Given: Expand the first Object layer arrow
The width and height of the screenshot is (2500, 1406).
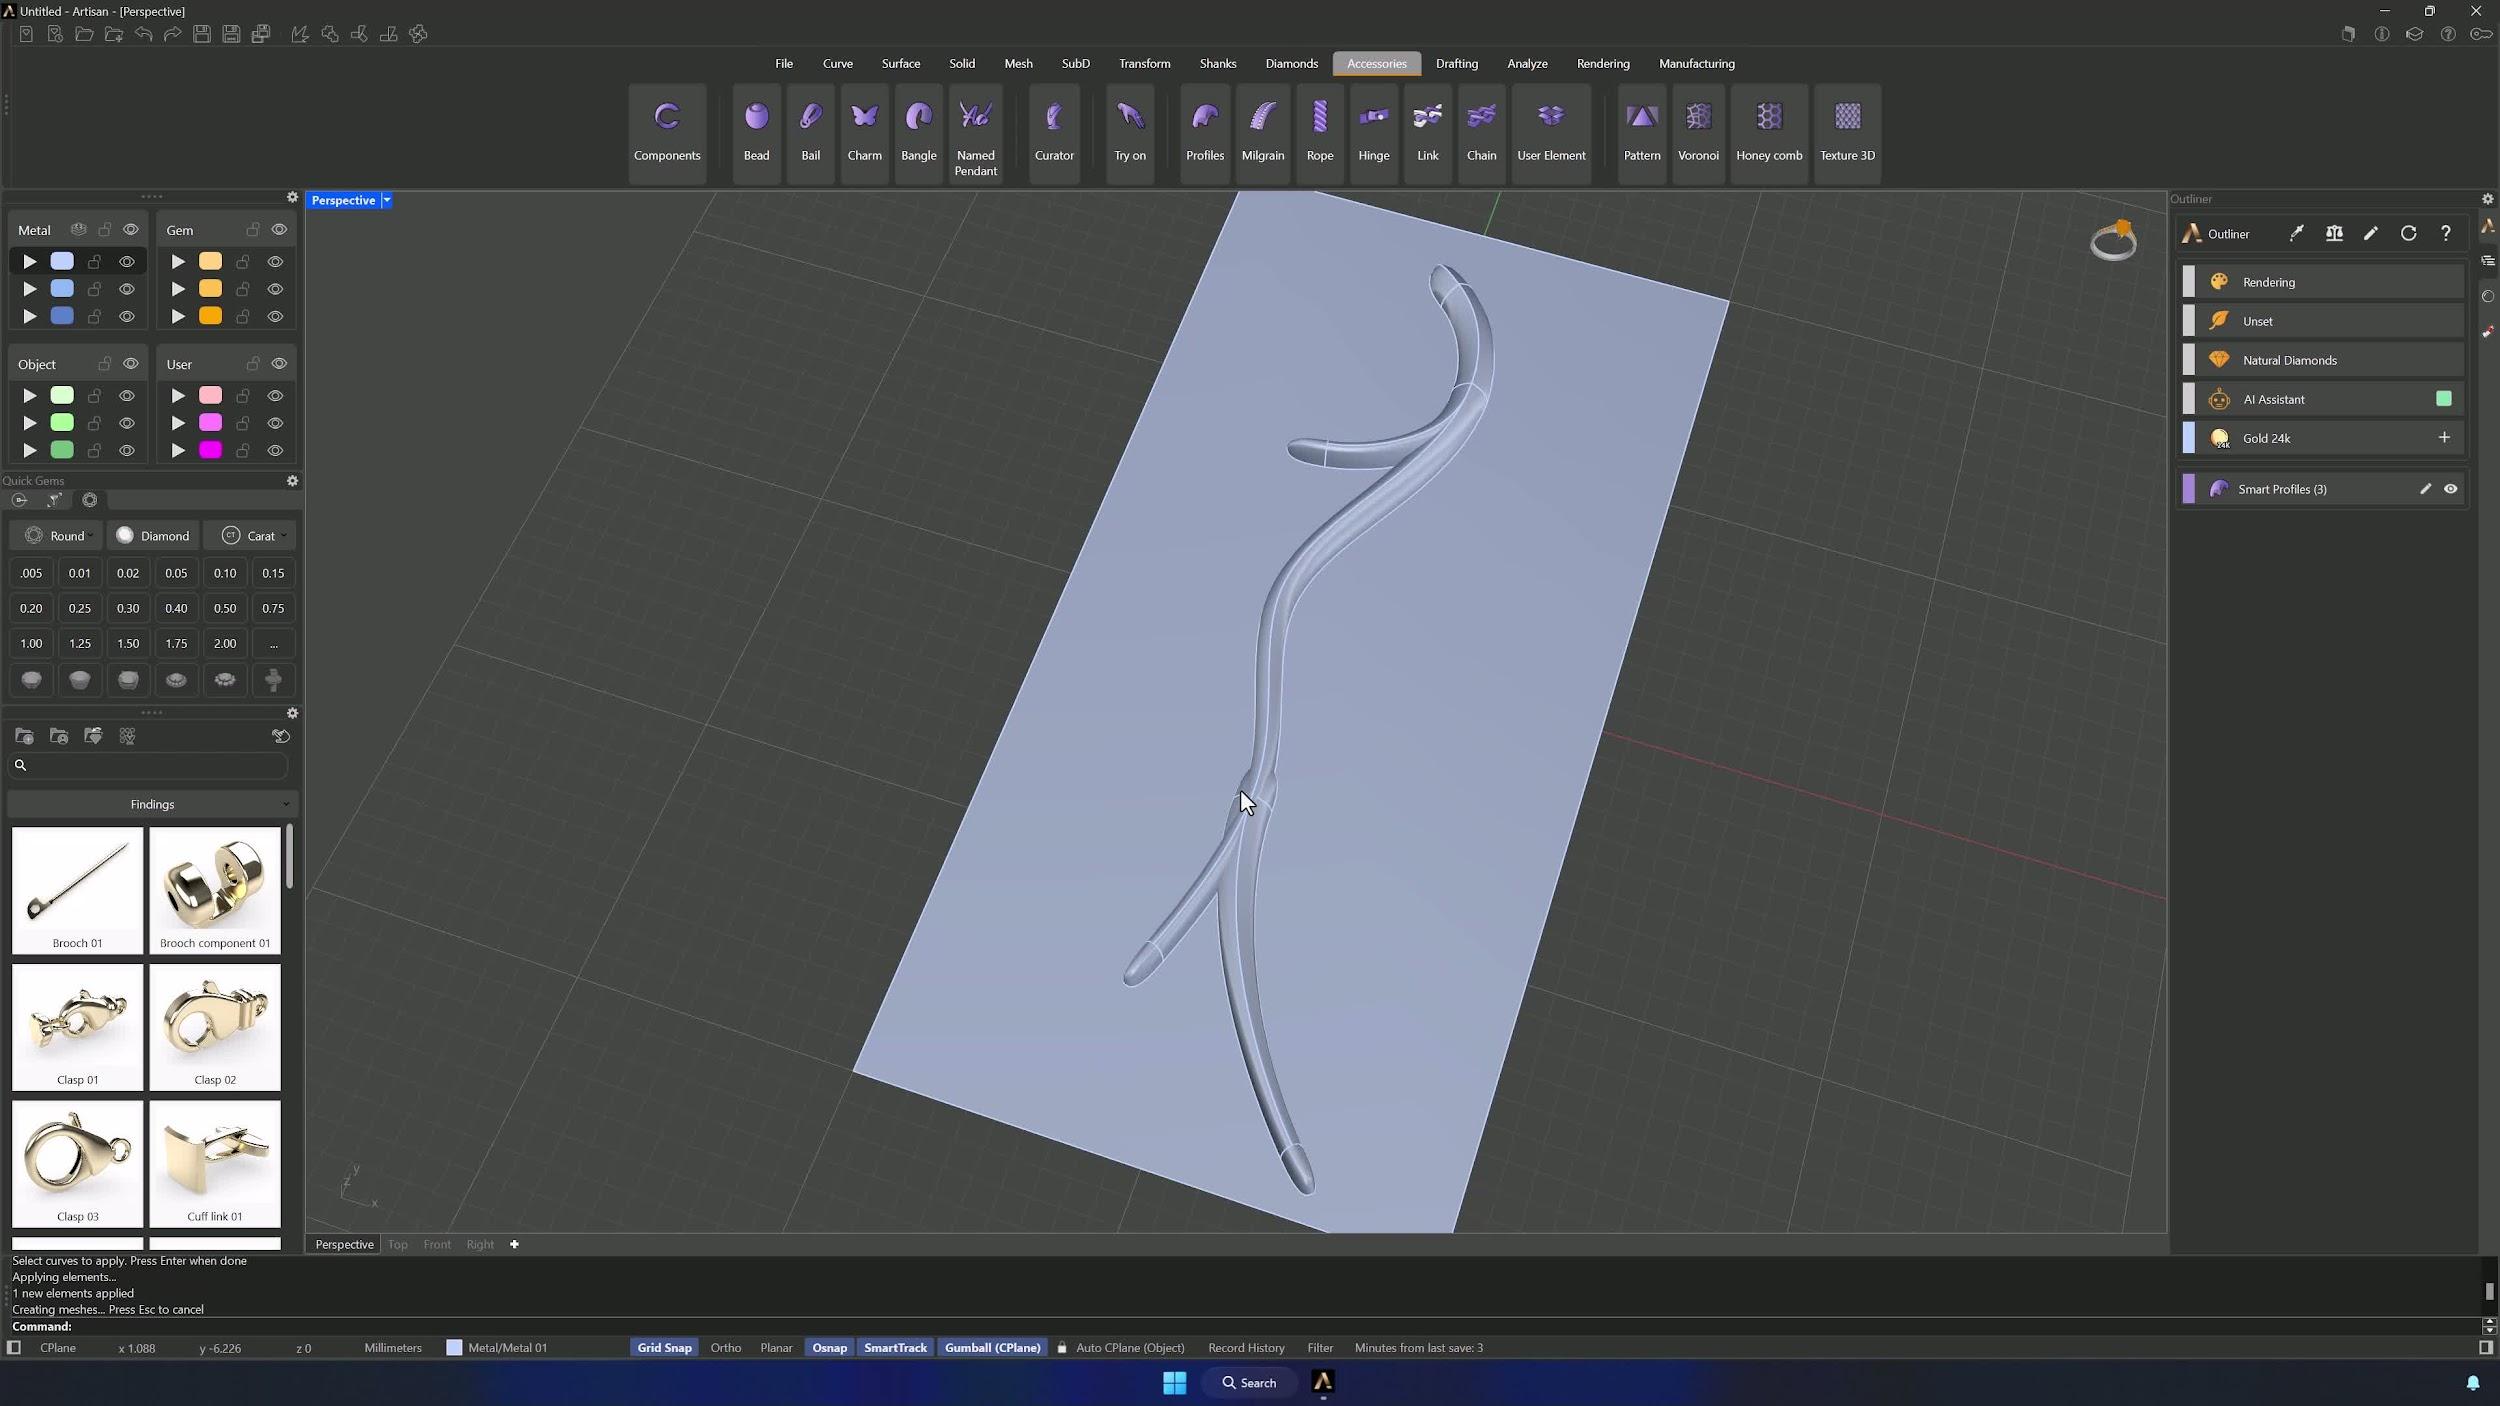Looking at the screenshot, I should (30, 396).
